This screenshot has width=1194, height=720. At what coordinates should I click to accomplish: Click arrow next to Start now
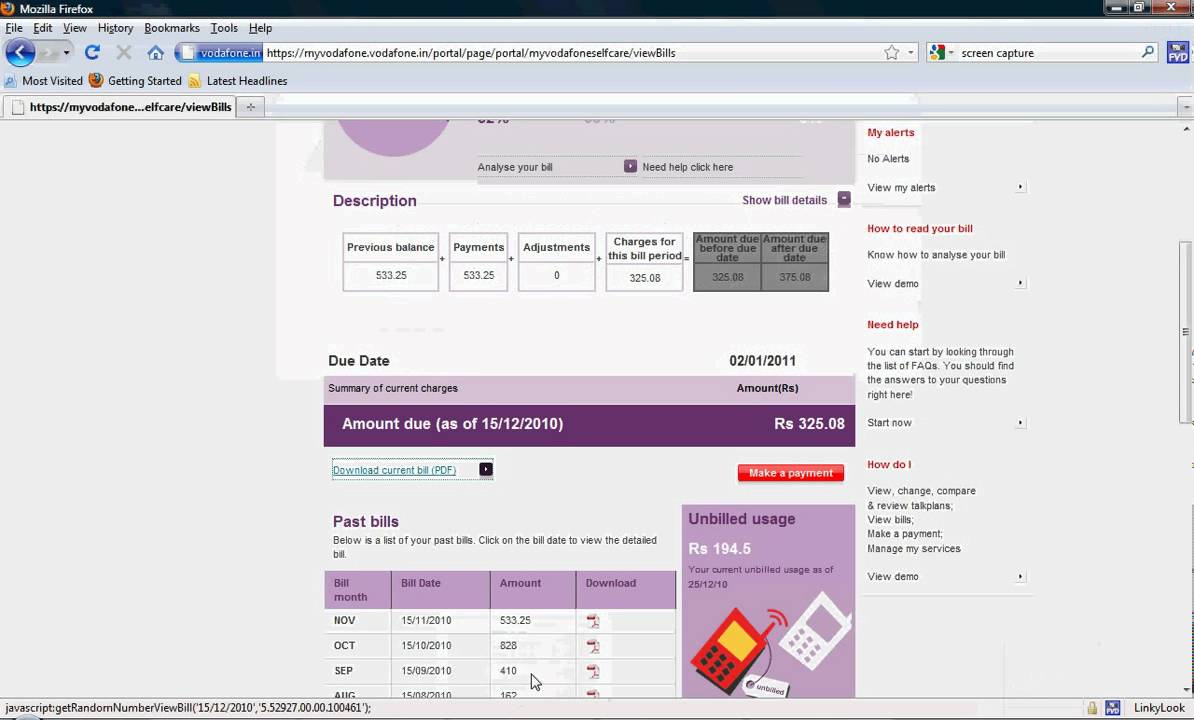pyautogui.click(x=1020, y=422)
